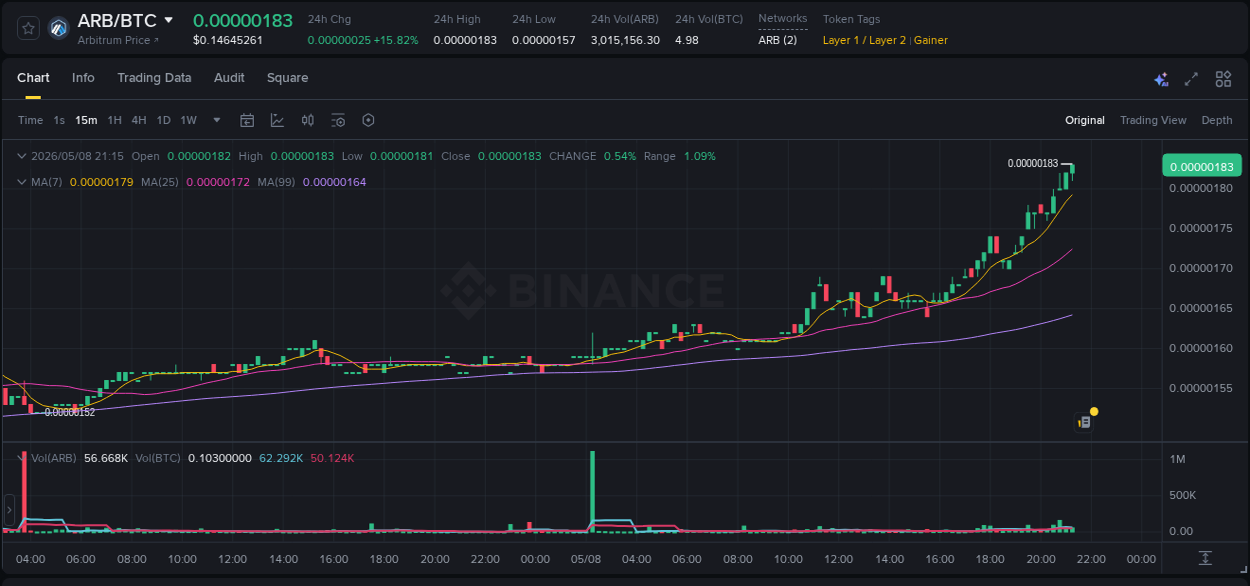1250x586 pixels.
Task: Click the 0.00000183 high price marker
Action: (1032, 163)
